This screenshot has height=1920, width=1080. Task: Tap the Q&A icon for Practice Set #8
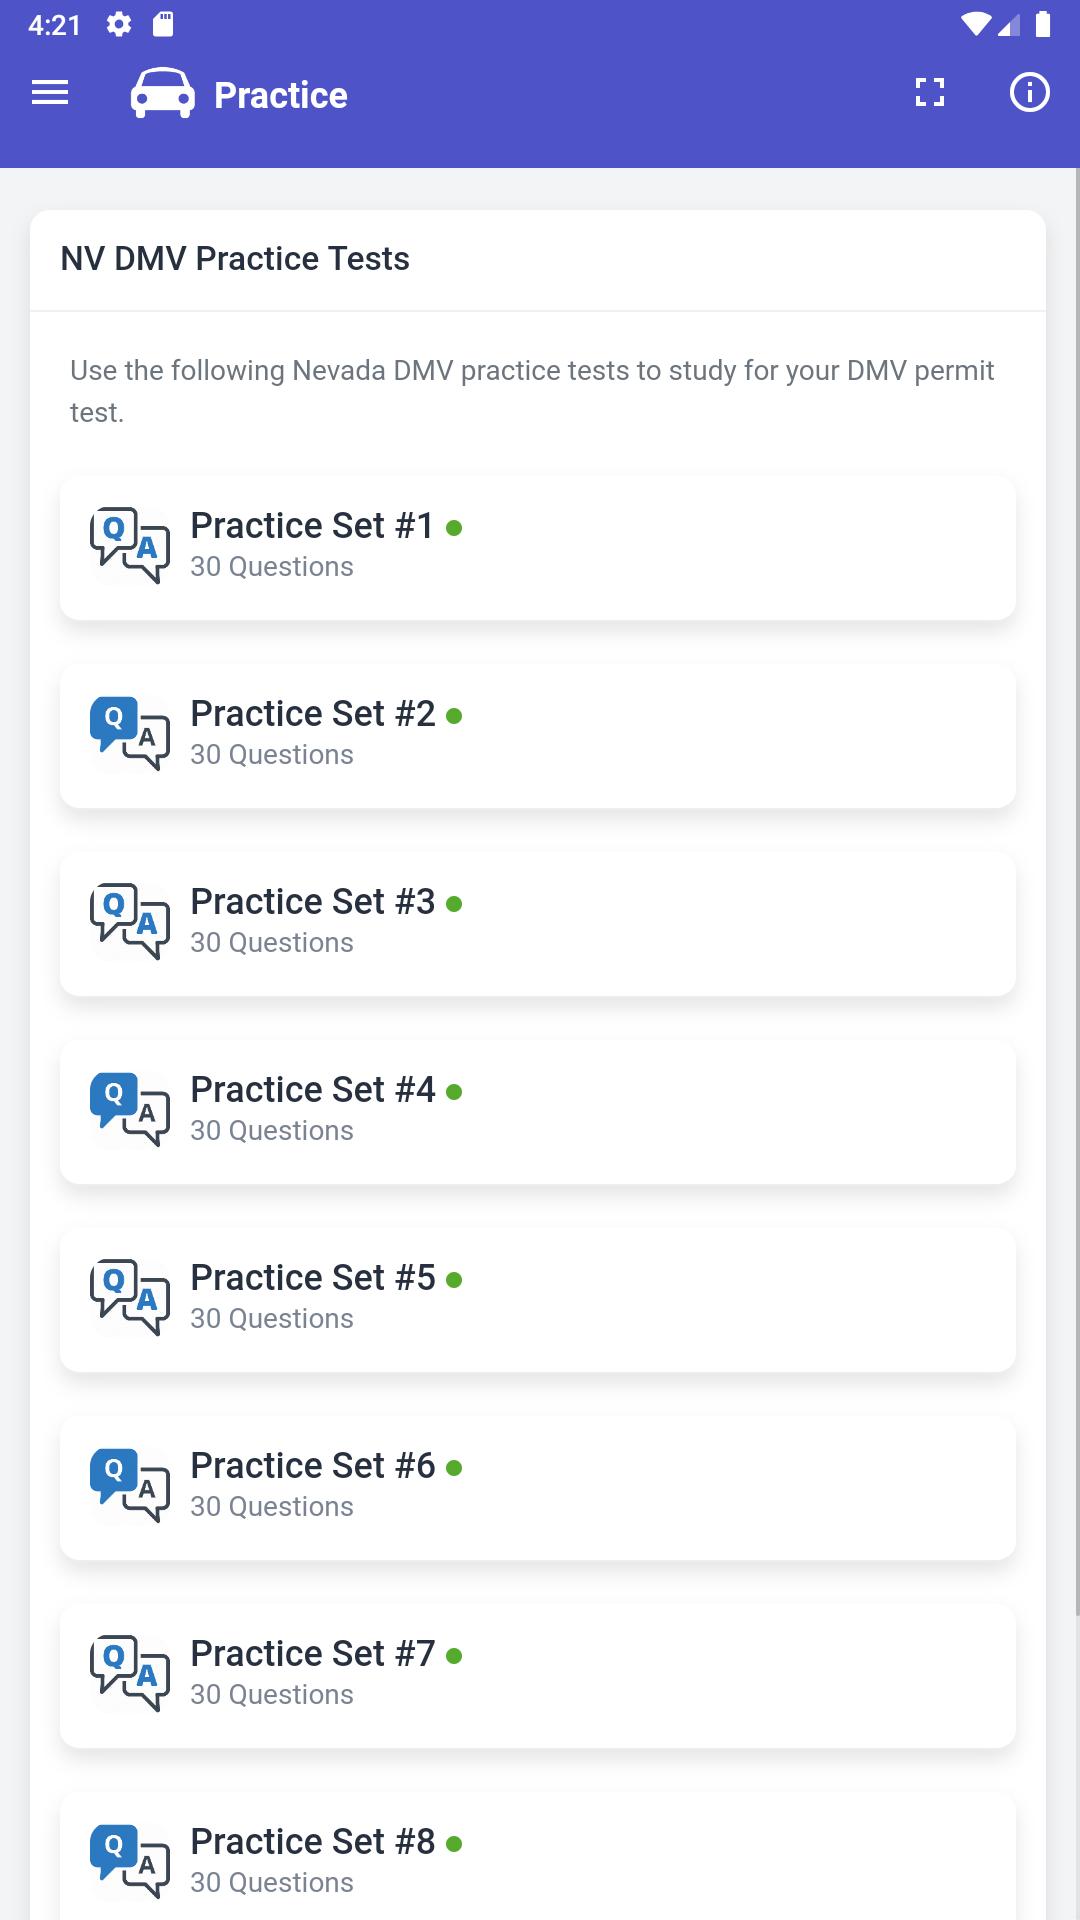point(130,1861)
